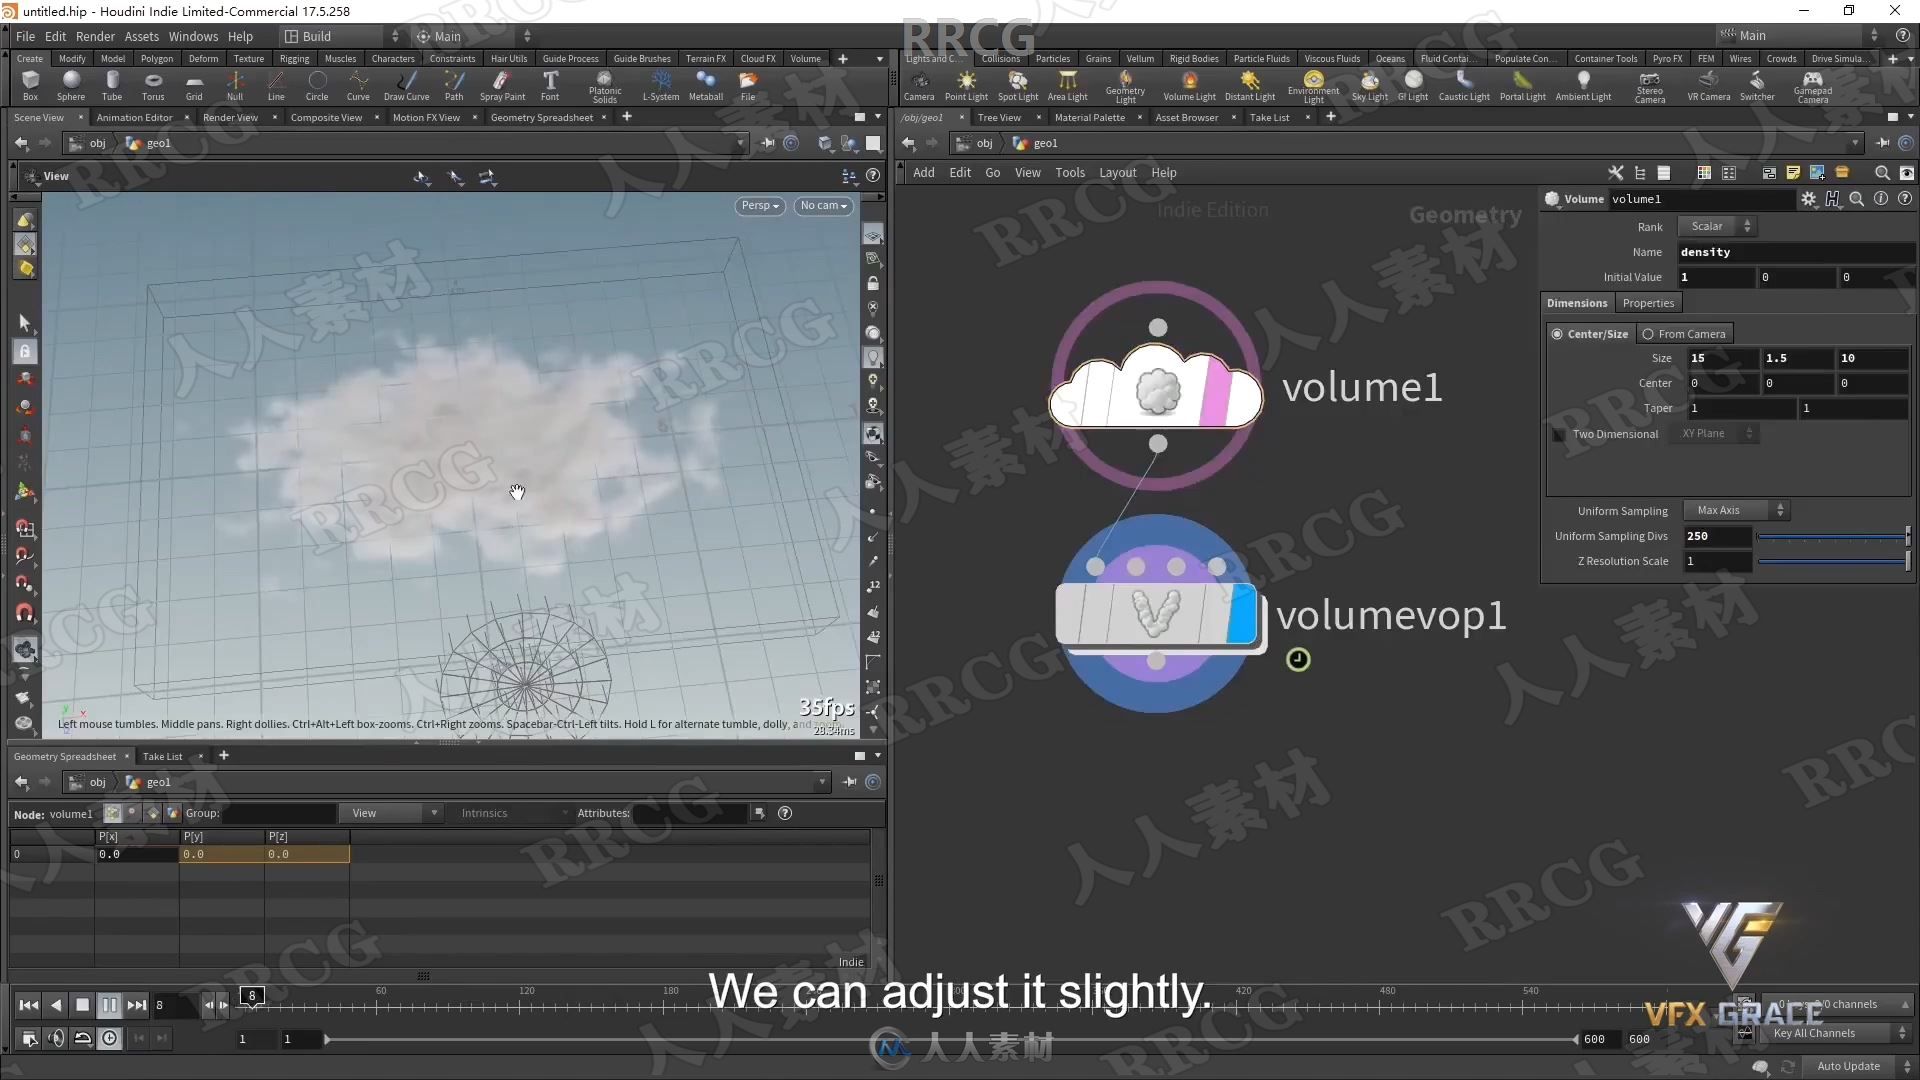Open the Spray Paint tool

(x=502, y=85)
